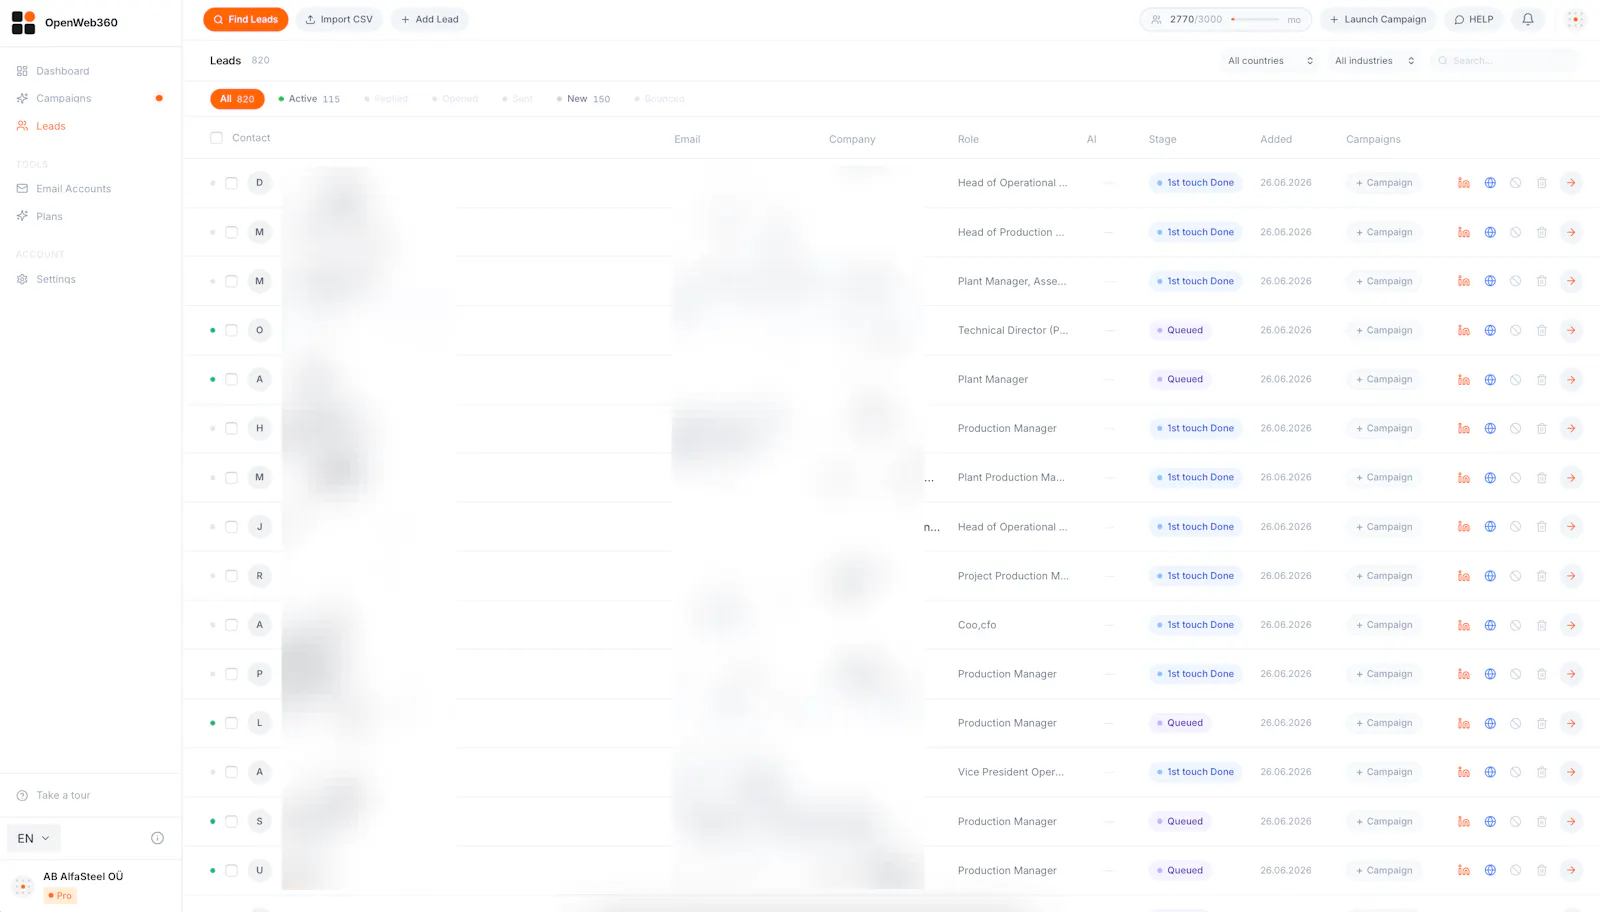Click block icon in Coo,cfo row
Screen dimensions: 1600x912
[x=1516, y=625]
